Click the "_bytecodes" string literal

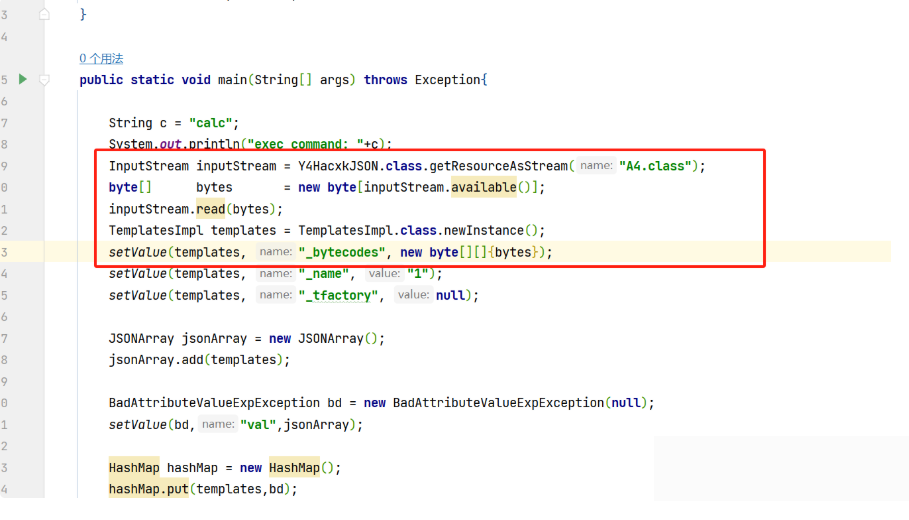341,252
